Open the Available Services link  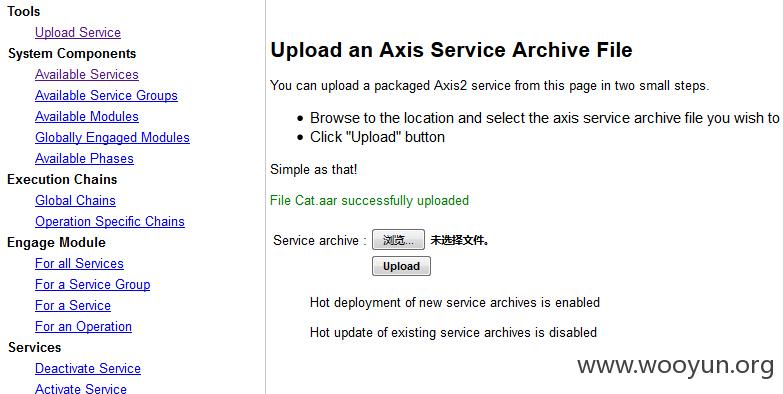tap(87, 74)
